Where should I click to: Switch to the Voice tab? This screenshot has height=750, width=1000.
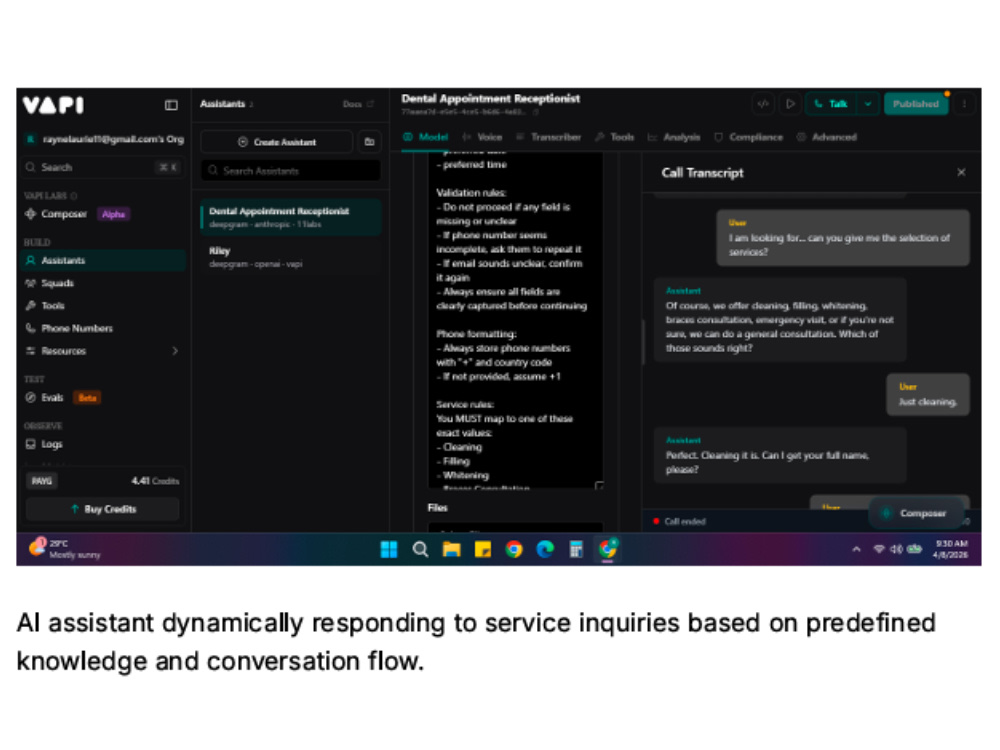pyautogui.click(x=482, y=137)
